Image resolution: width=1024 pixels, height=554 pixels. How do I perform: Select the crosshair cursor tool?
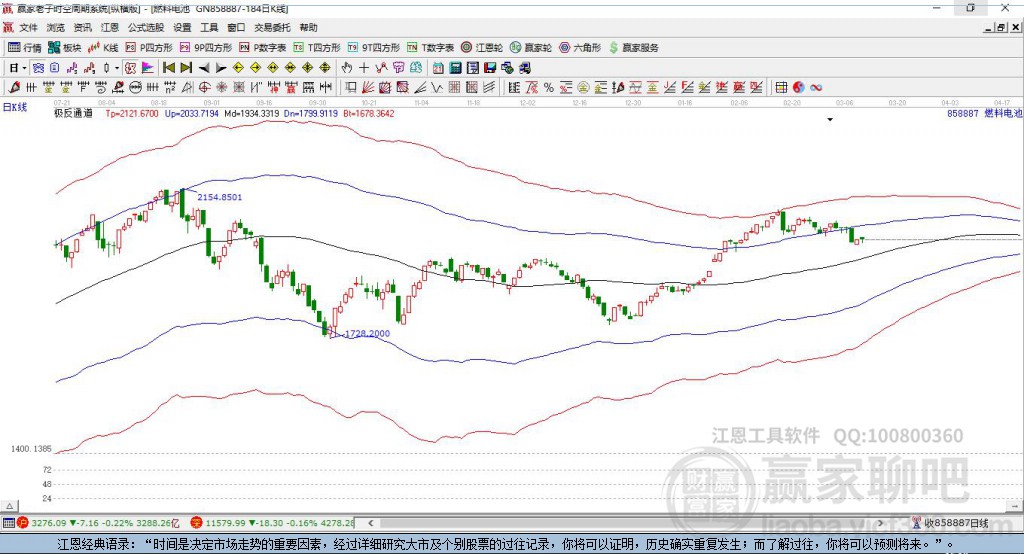364,67
